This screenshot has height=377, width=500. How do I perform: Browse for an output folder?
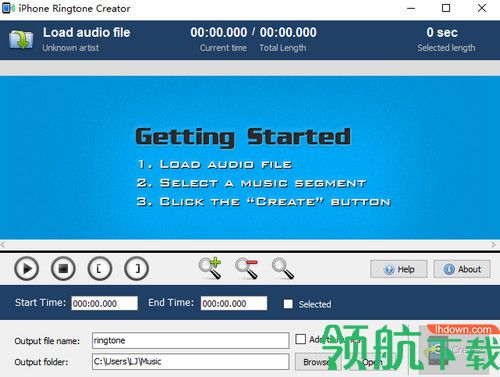click(x=318, y=362)
